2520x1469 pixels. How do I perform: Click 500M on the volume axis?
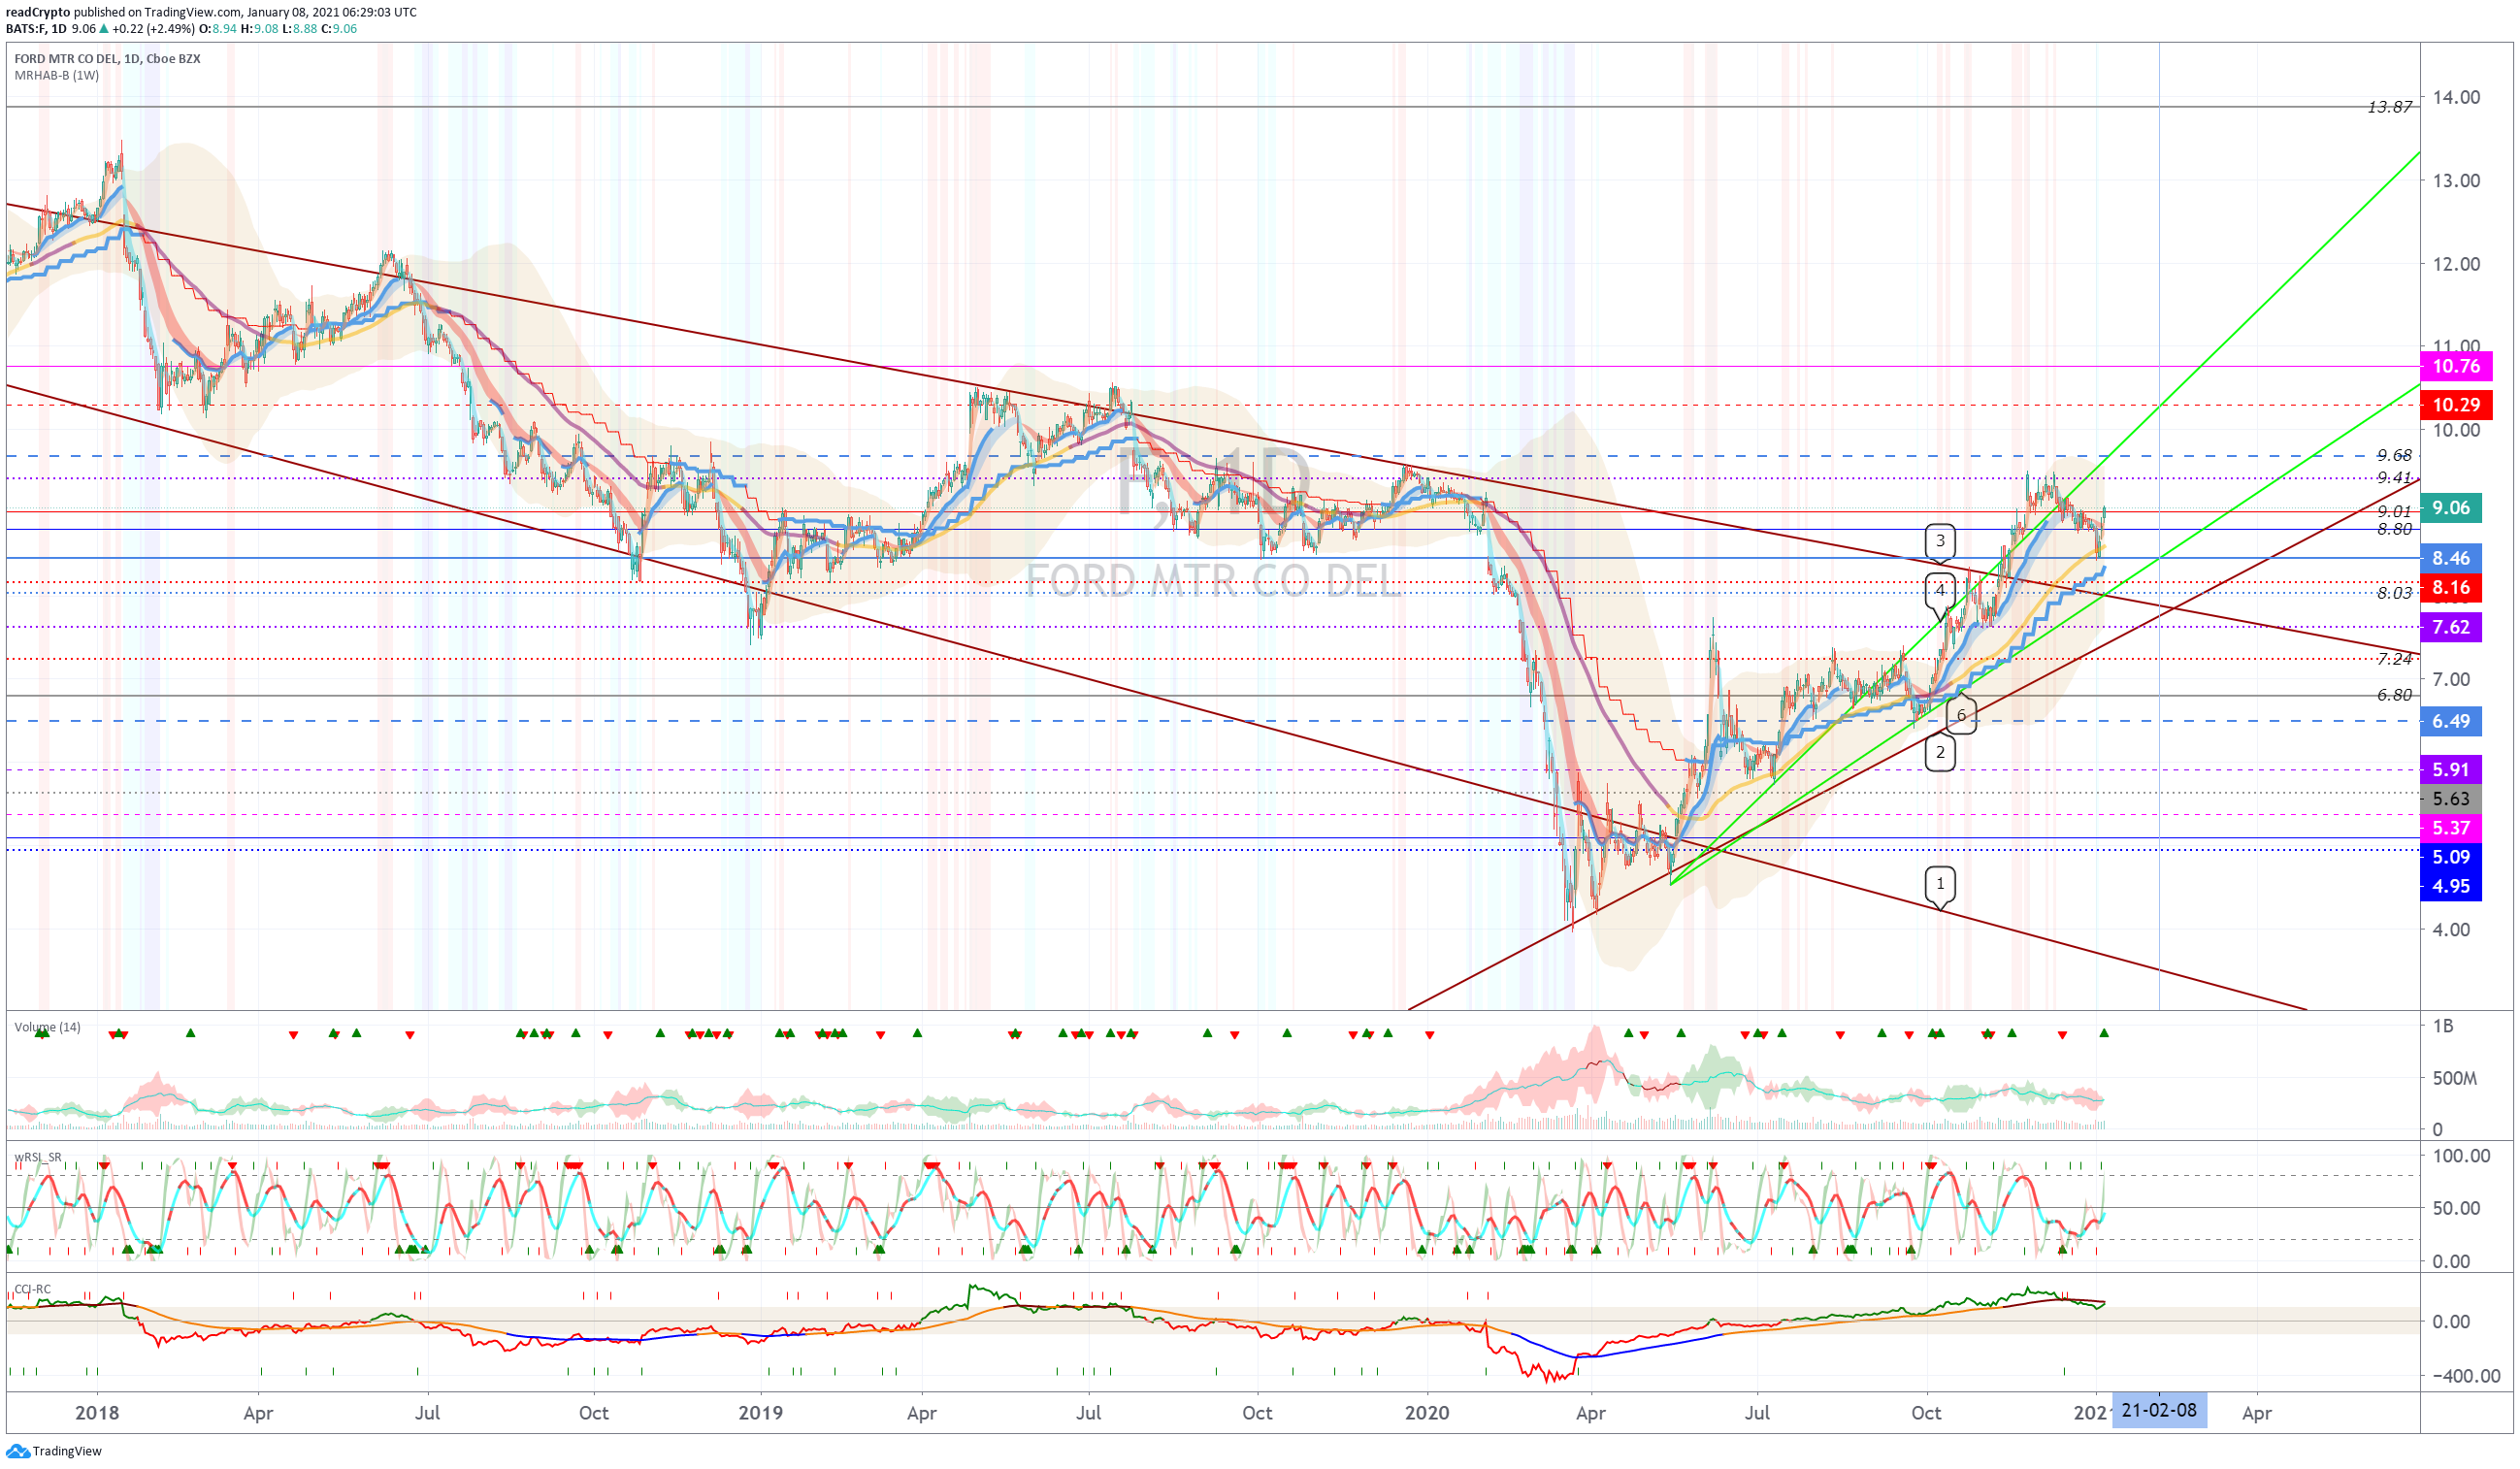[2455, 1078]
